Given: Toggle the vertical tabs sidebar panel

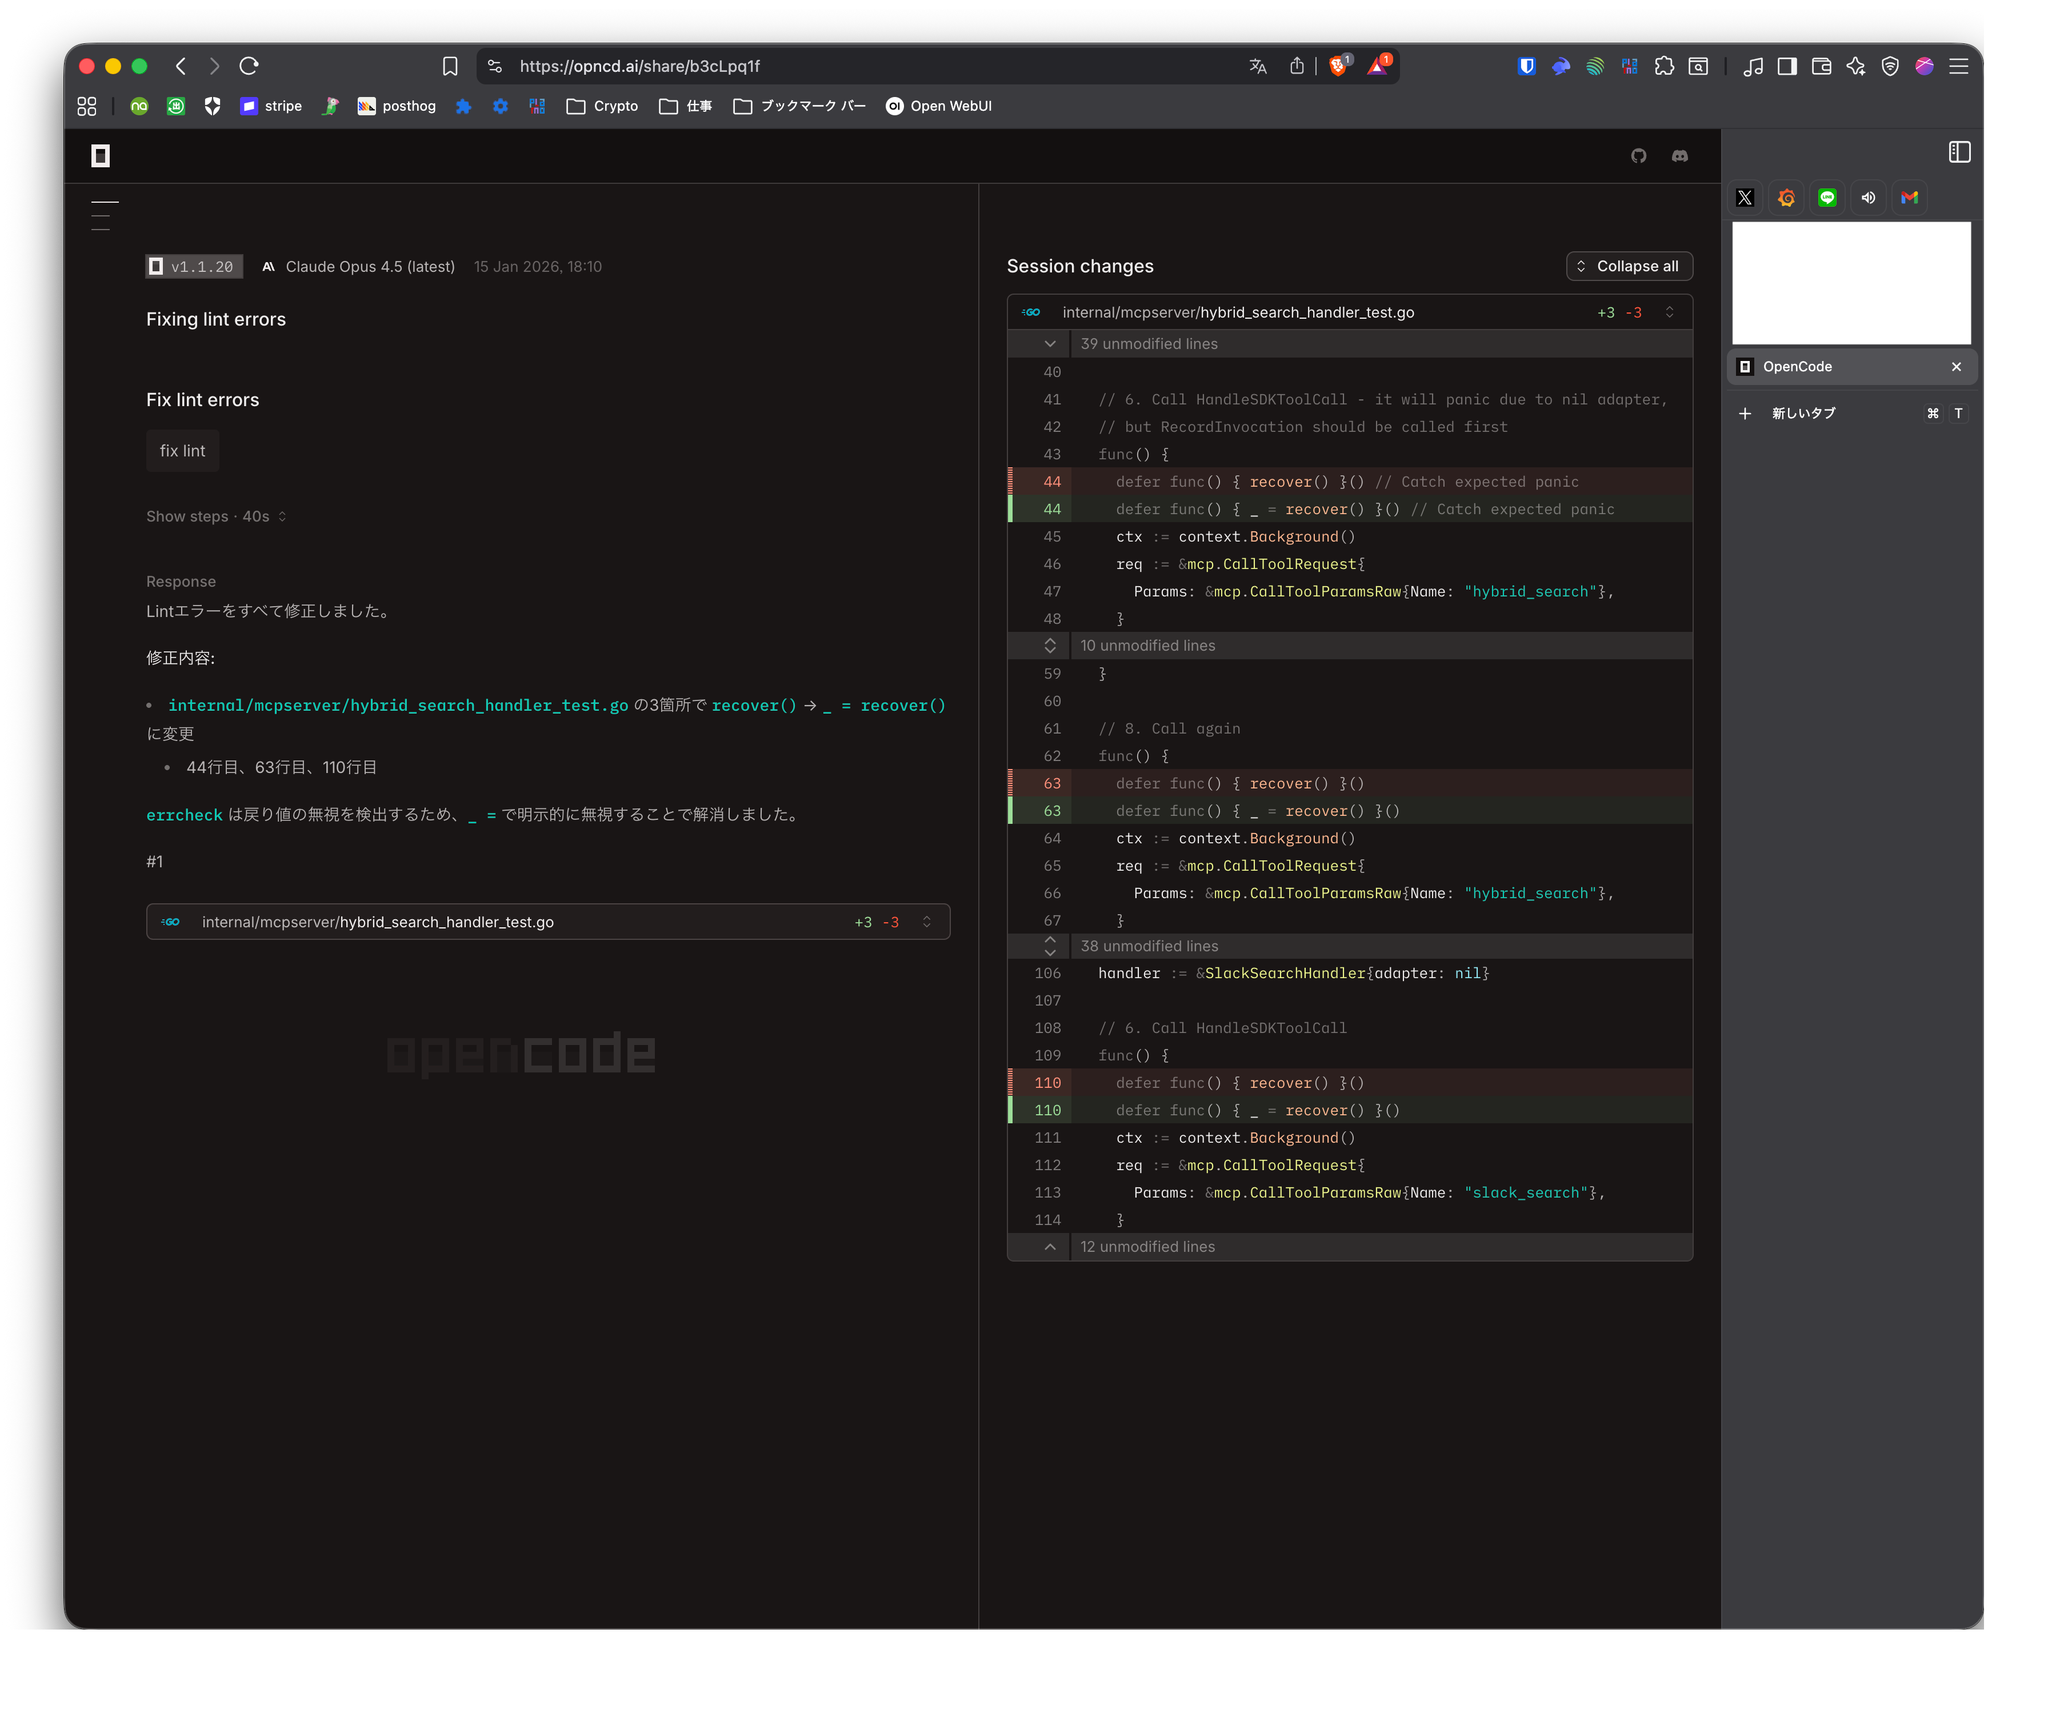Looking at the screenshot, I should point(1959,152).
